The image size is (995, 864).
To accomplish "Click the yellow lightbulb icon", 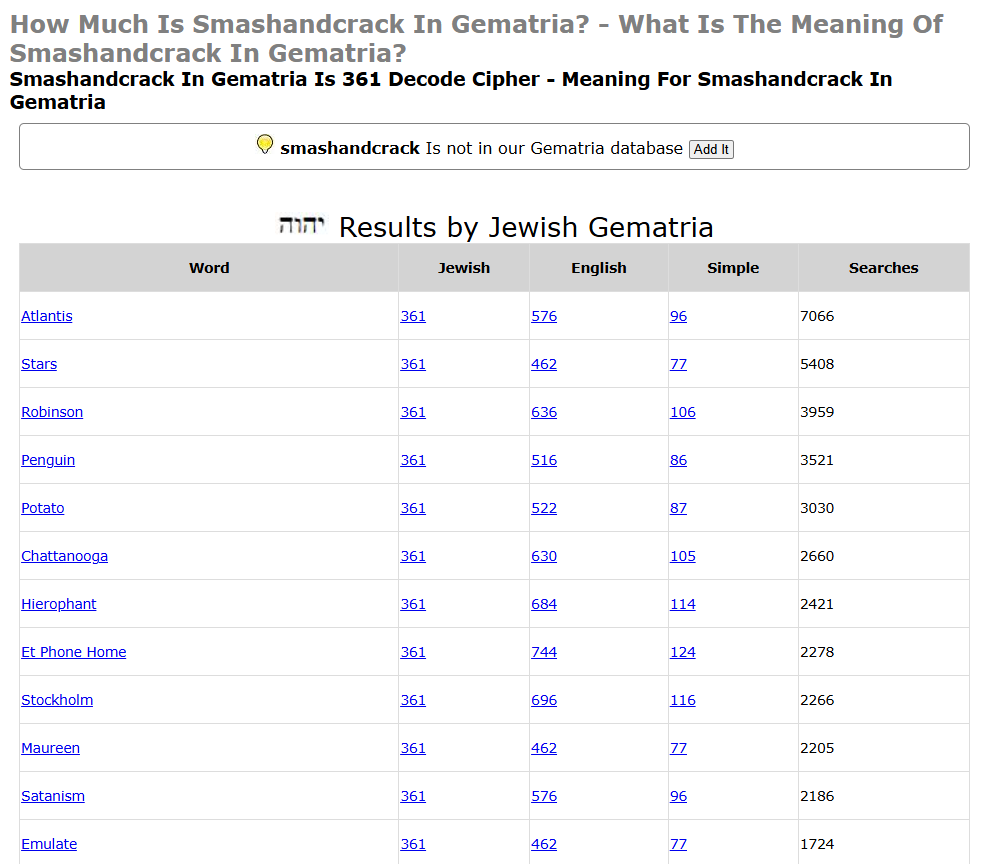I will click(x=265, y=144).
